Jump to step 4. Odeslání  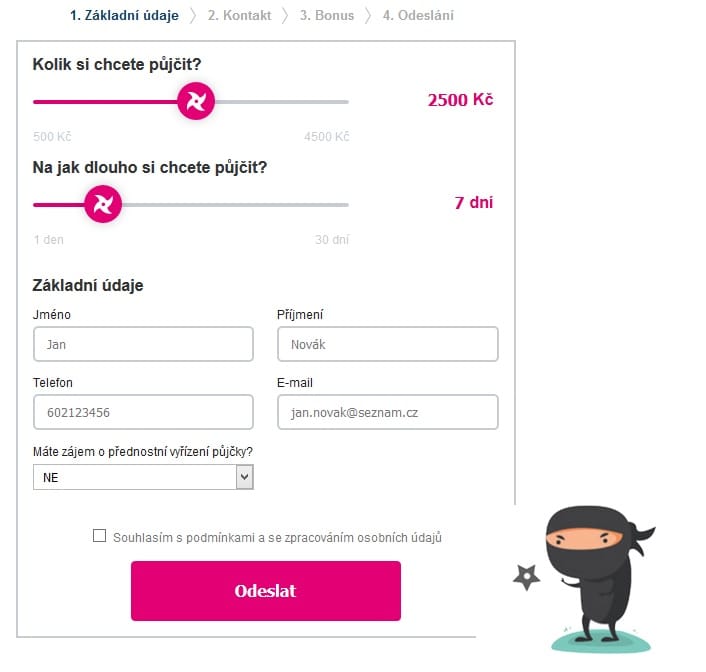[x=418, y=15]
